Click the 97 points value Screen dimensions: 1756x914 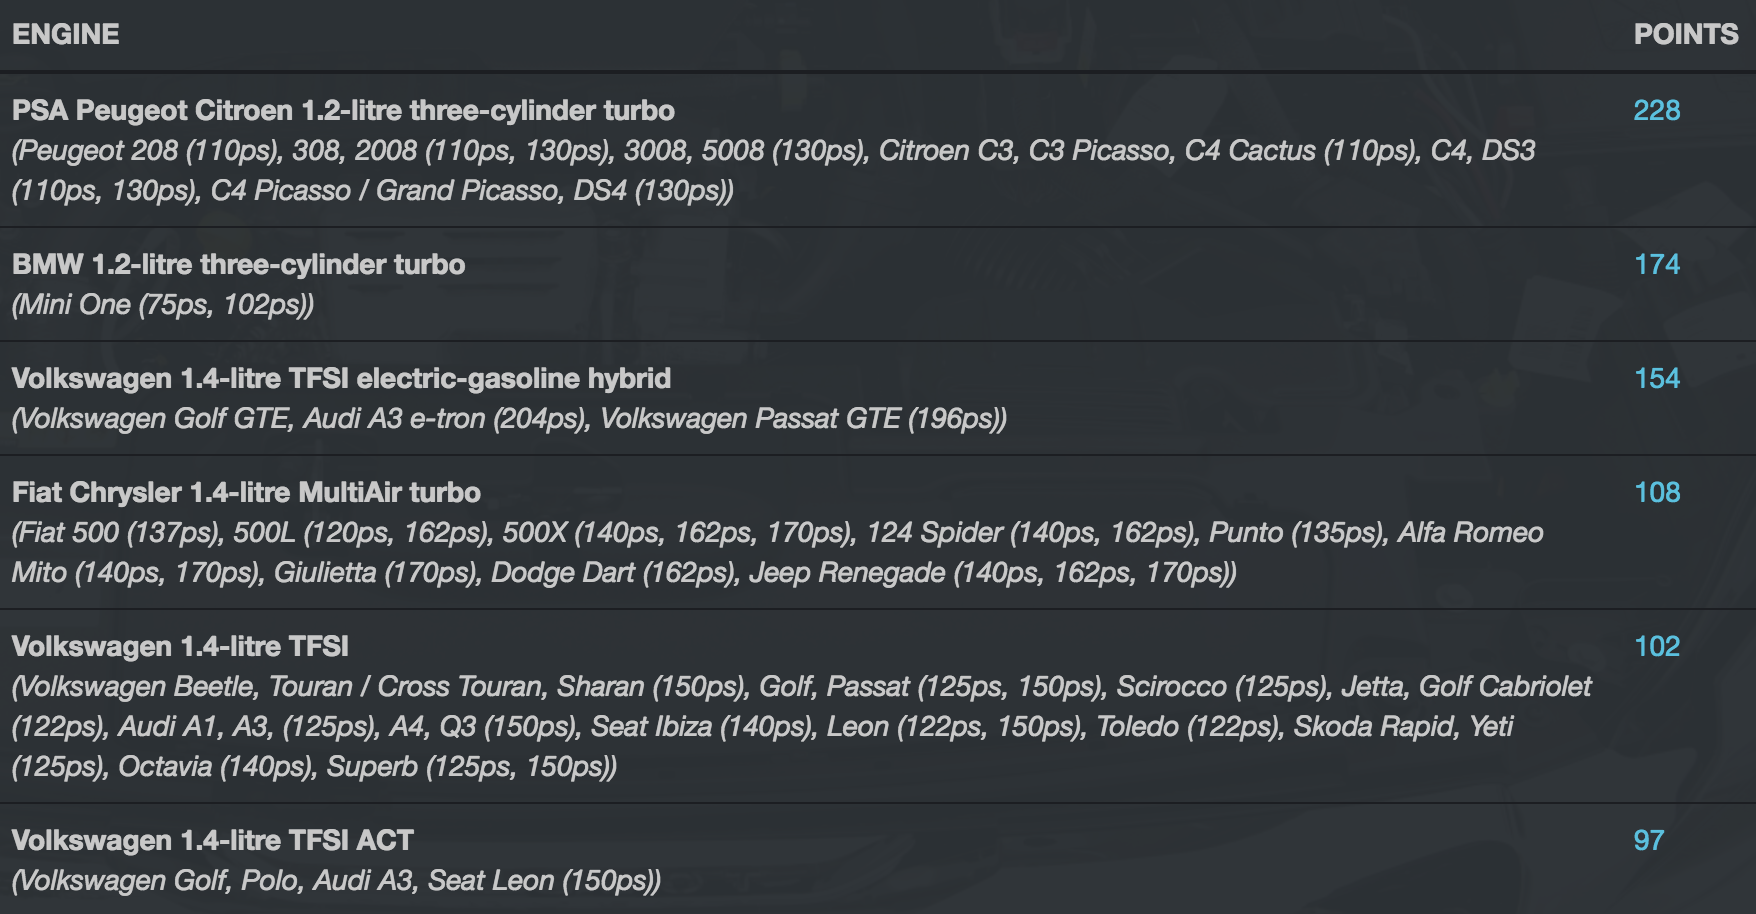pos(1648,840)
